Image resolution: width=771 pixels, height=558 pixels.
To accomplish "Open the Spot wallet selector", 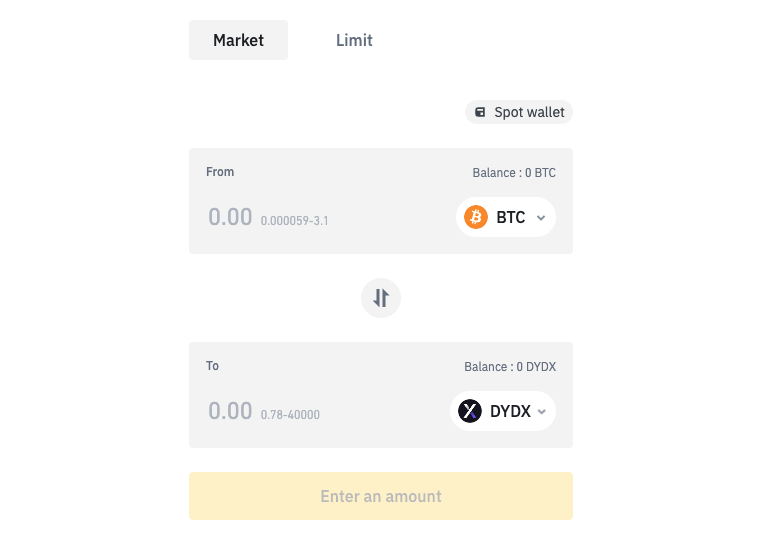I will click(x=519, y=112).
